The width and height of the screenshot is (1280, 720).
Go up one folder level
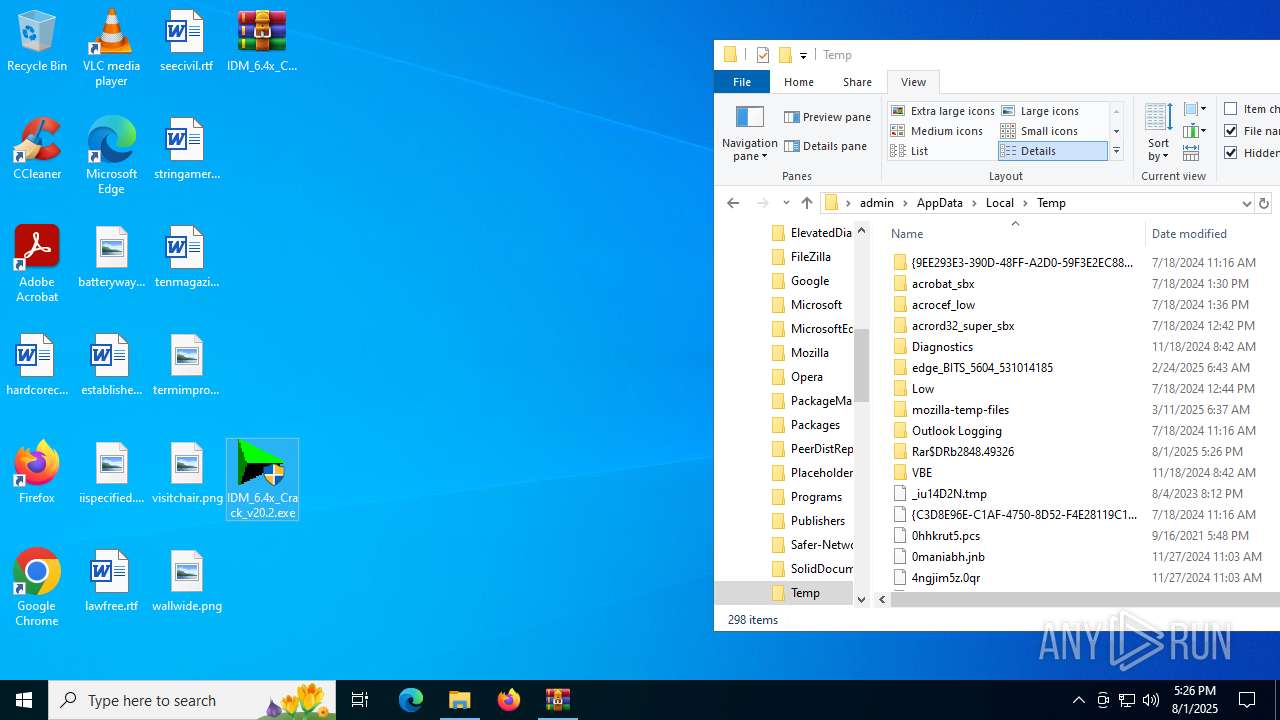[807, 203]
